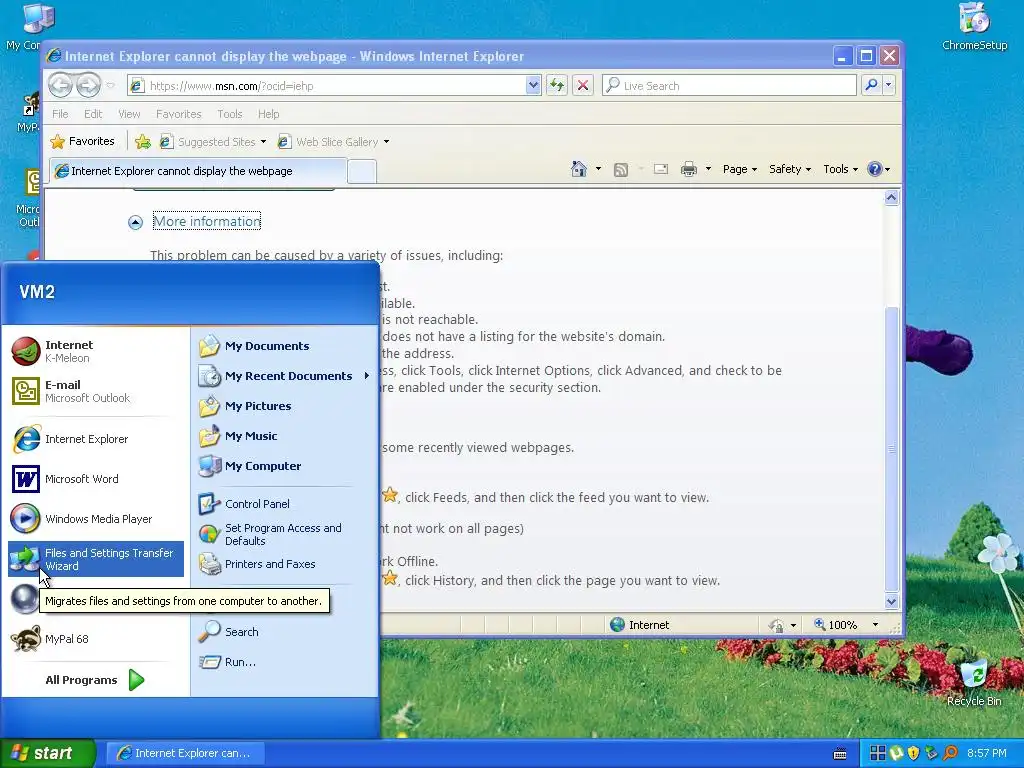Click Internet Explorer taskbar button
Screen dimensions: 1024x768
coord(185,753)
